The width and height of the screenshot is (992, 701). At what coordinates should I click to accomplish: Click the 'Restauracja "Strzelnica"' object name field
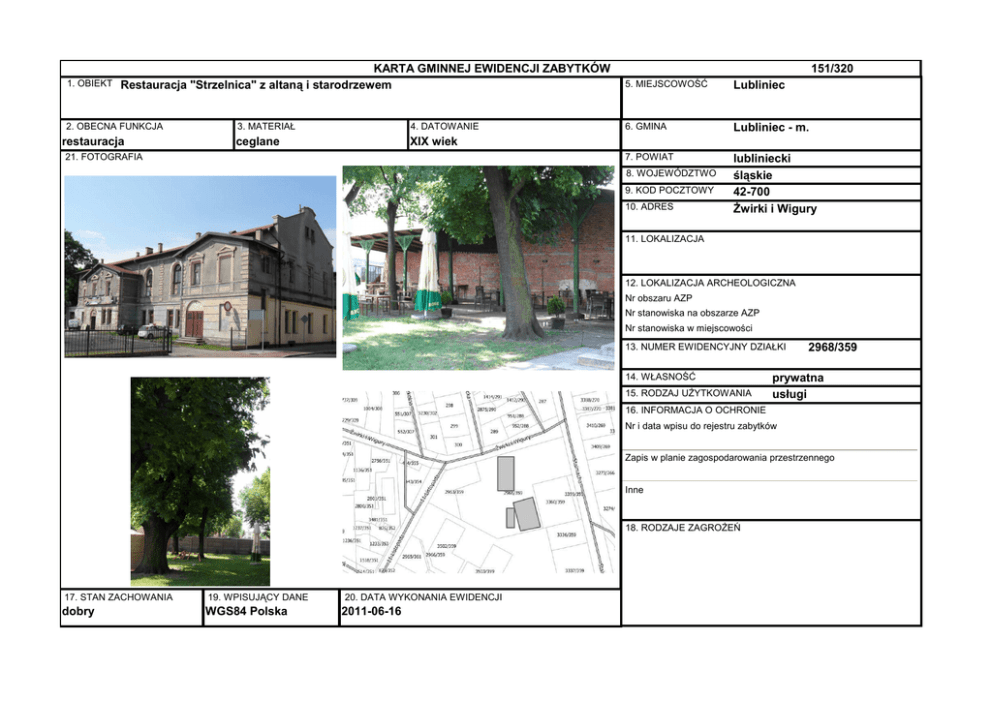[x=256, y=85]
